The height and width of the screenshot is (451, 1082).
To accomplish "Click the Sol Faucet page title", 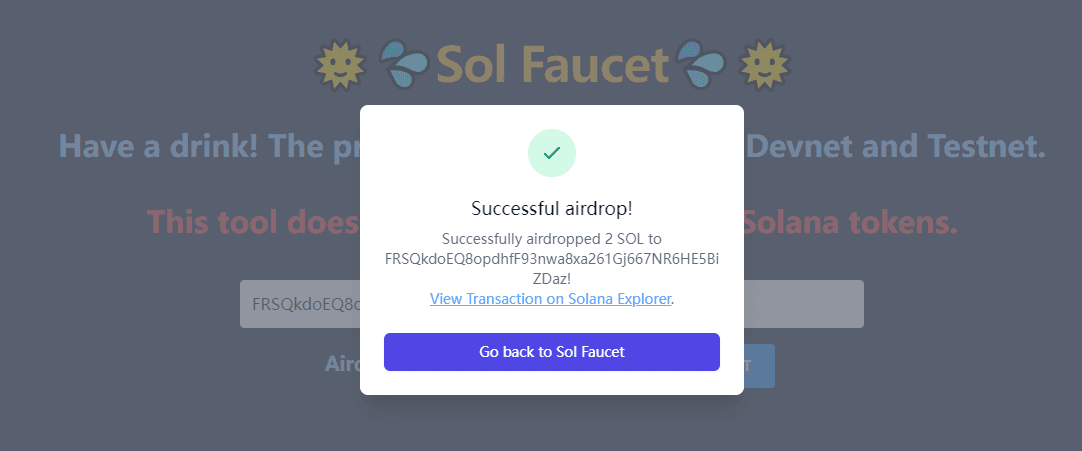I will [x=552, y=66].
